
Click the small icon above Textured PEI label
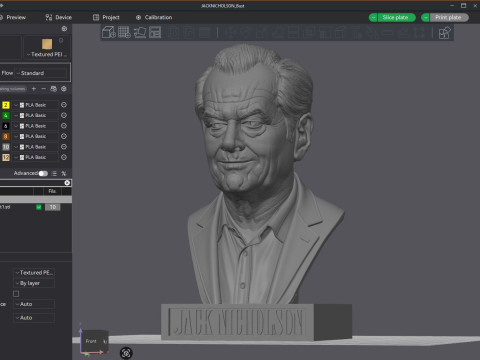tap(61, 40)
